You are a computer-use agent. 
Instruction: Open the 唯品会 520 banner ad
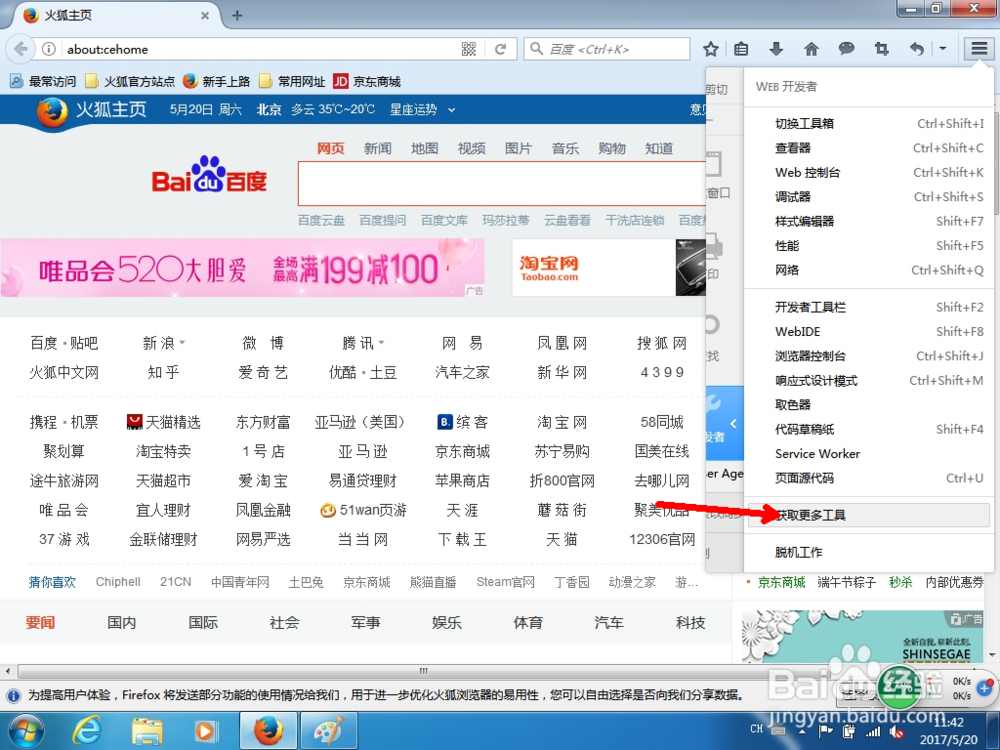[242, 268]
